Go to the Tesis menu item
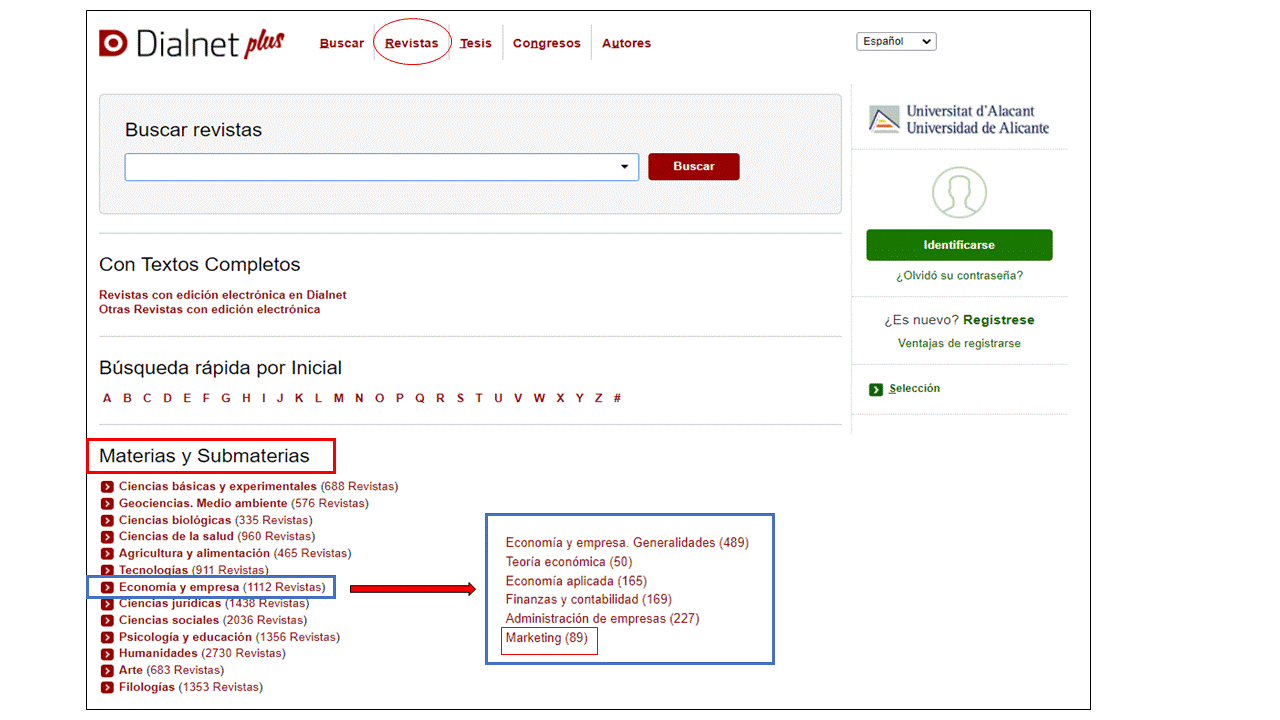This screenshot has height=720, width=1280. coord(476,44)
